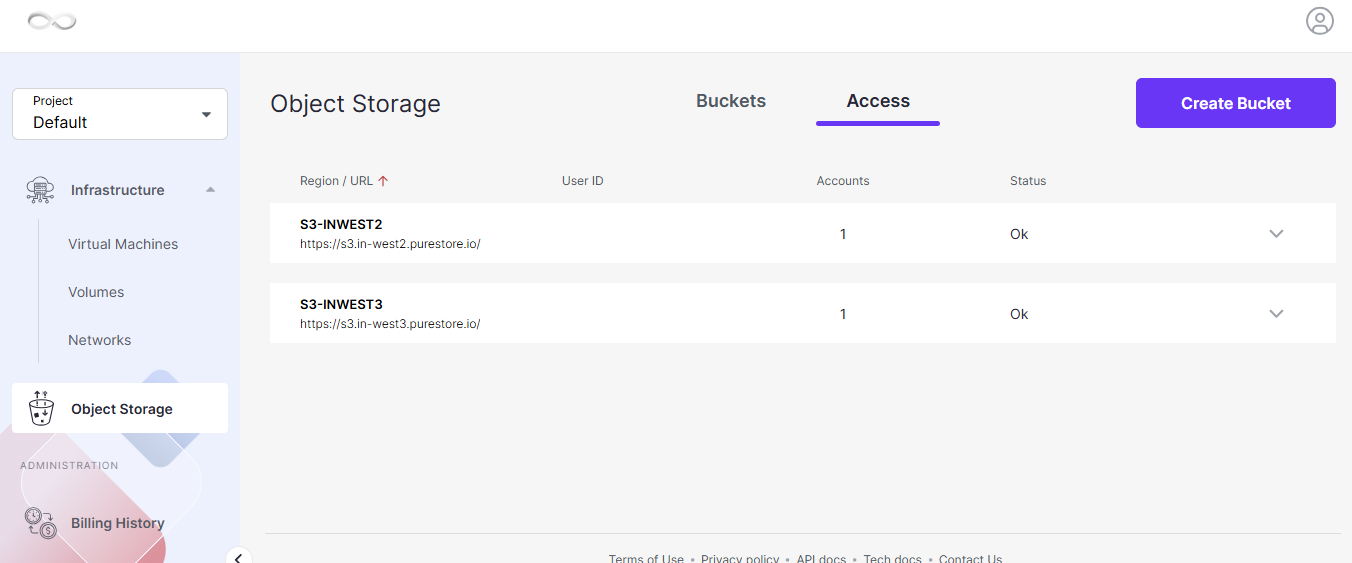Click the https://s3.in-west3.purestore.io/ URL
1352x563 pixels.
click(x=390, y=324)
